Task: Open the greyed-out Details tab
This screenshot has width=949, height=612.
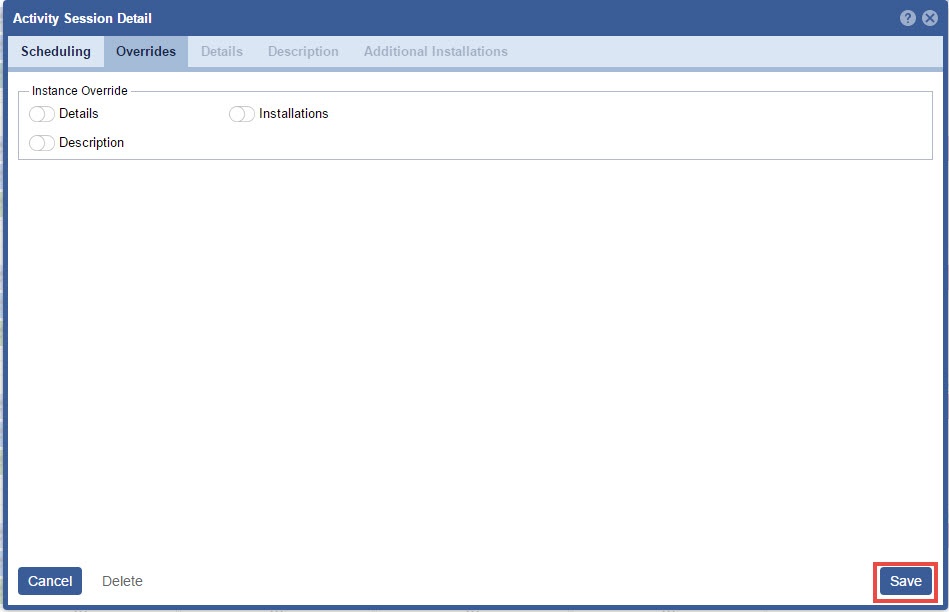Action: click(x=222, y=51)
